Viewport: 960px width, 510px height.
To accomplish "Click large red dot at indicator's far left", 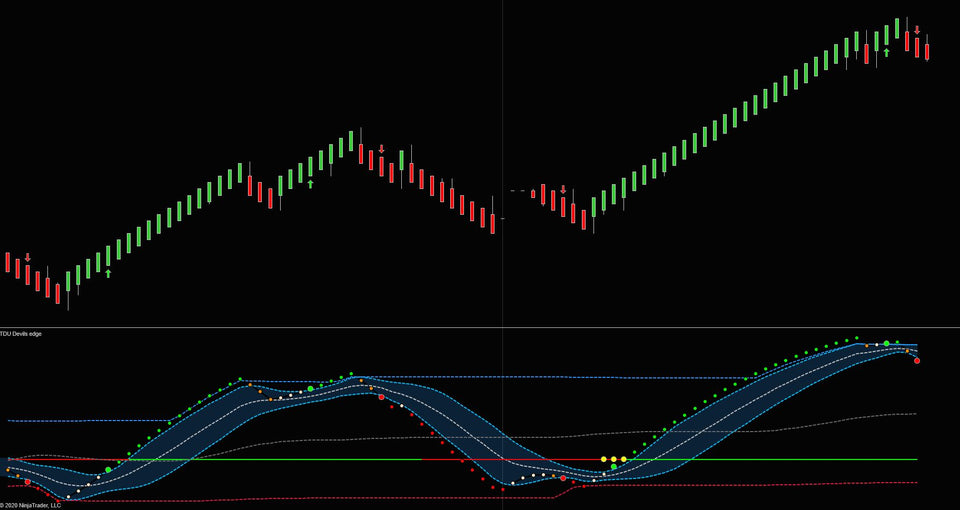I will [x=28, y=482].
